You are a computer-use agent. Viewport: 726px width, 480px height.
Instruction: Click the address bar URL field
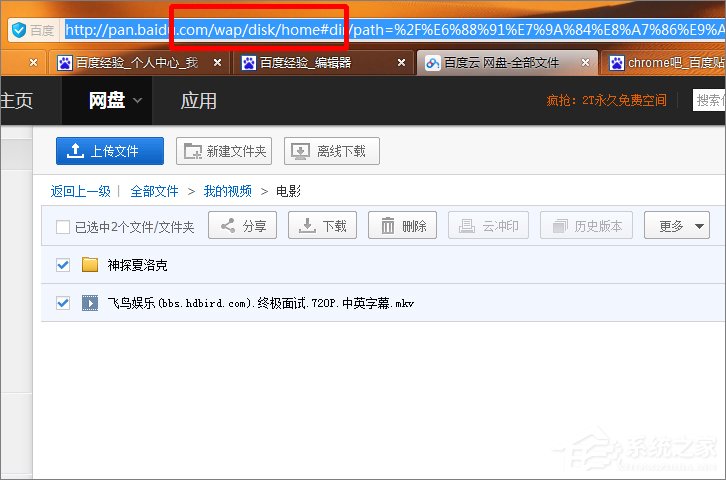click(x=395, y=30)
